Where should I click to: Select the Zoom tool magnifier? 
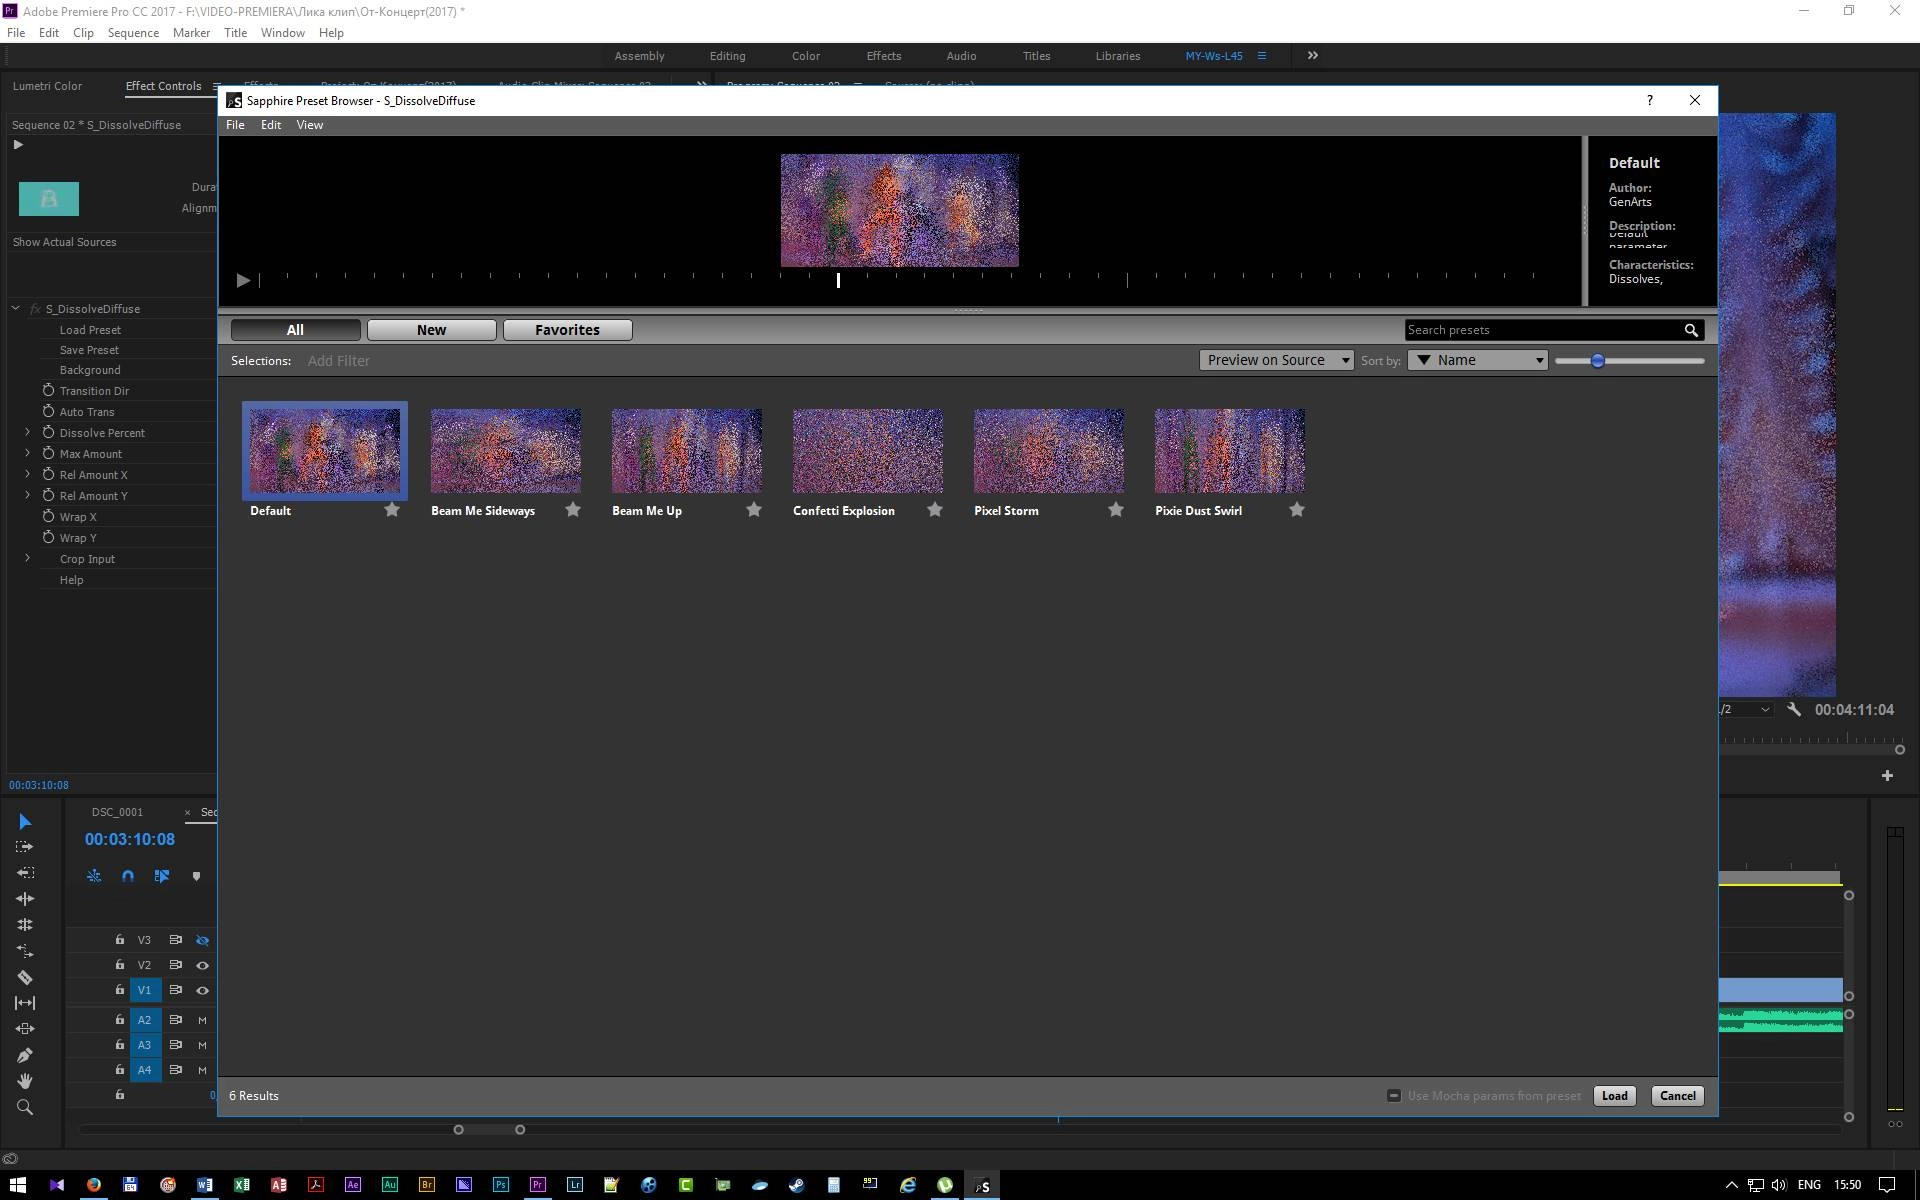tap(25, 1107)
